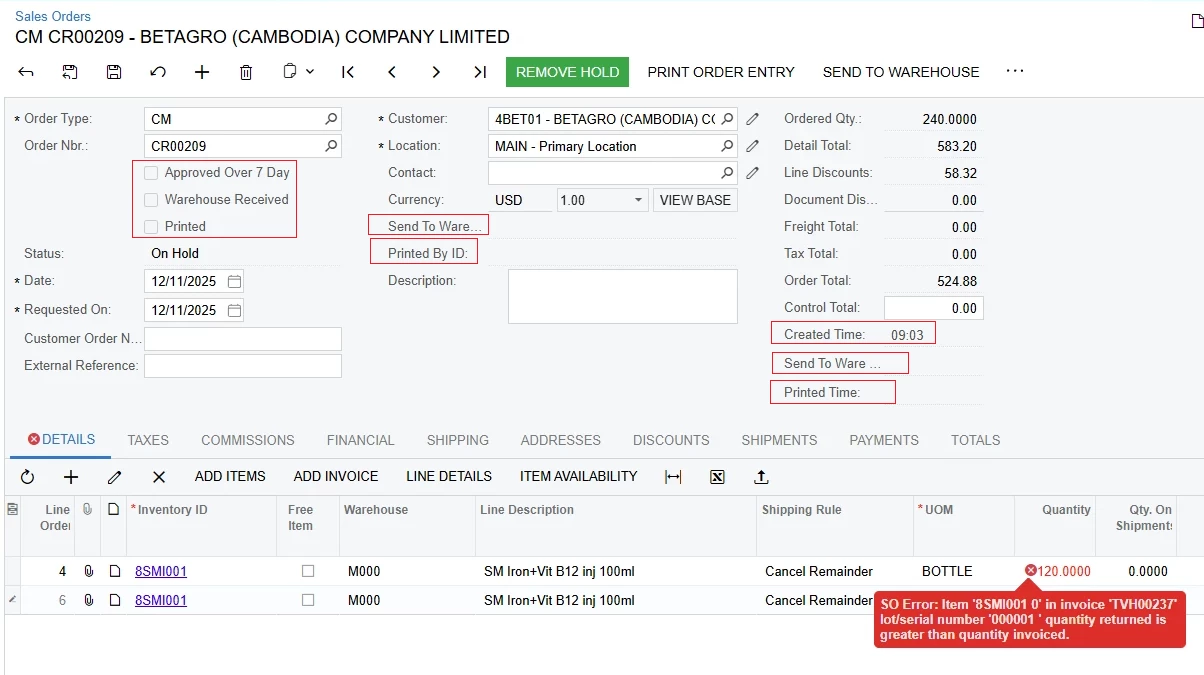Open Order Nbr. lookup magnifier
The height and width of the screenshot is (675, 1204).
[x=331, y=146]
